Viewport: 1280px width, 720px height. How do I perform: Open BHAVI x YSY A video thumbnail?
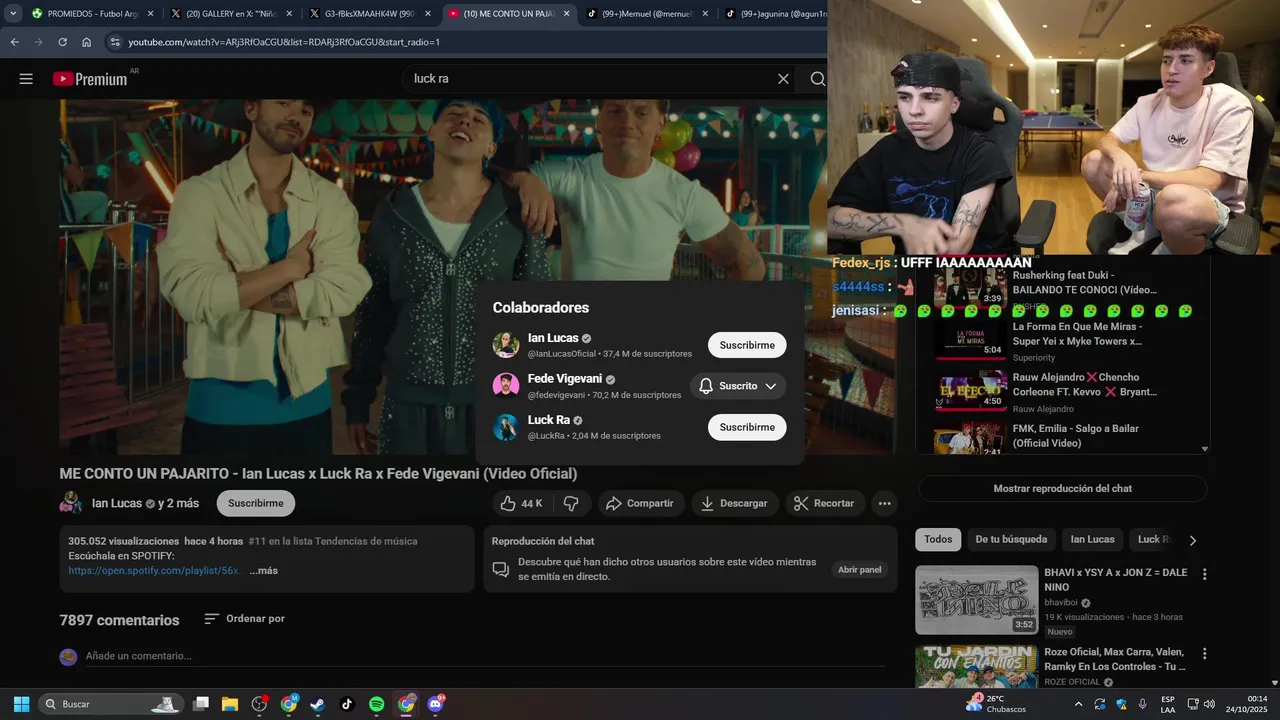(x=976, y=600)
